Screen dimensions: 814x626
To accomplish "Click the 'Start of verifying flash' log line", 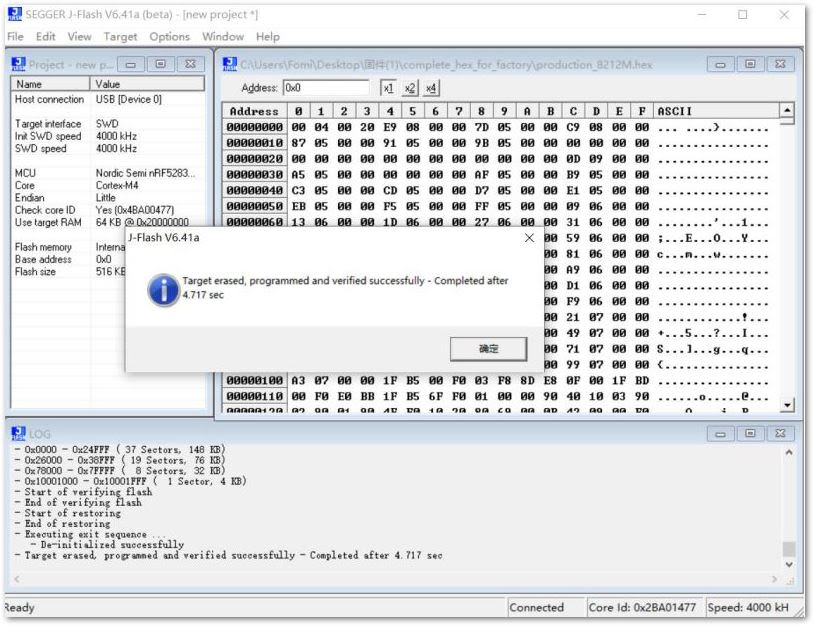I will pyautogui.click(x=88, y=492).
